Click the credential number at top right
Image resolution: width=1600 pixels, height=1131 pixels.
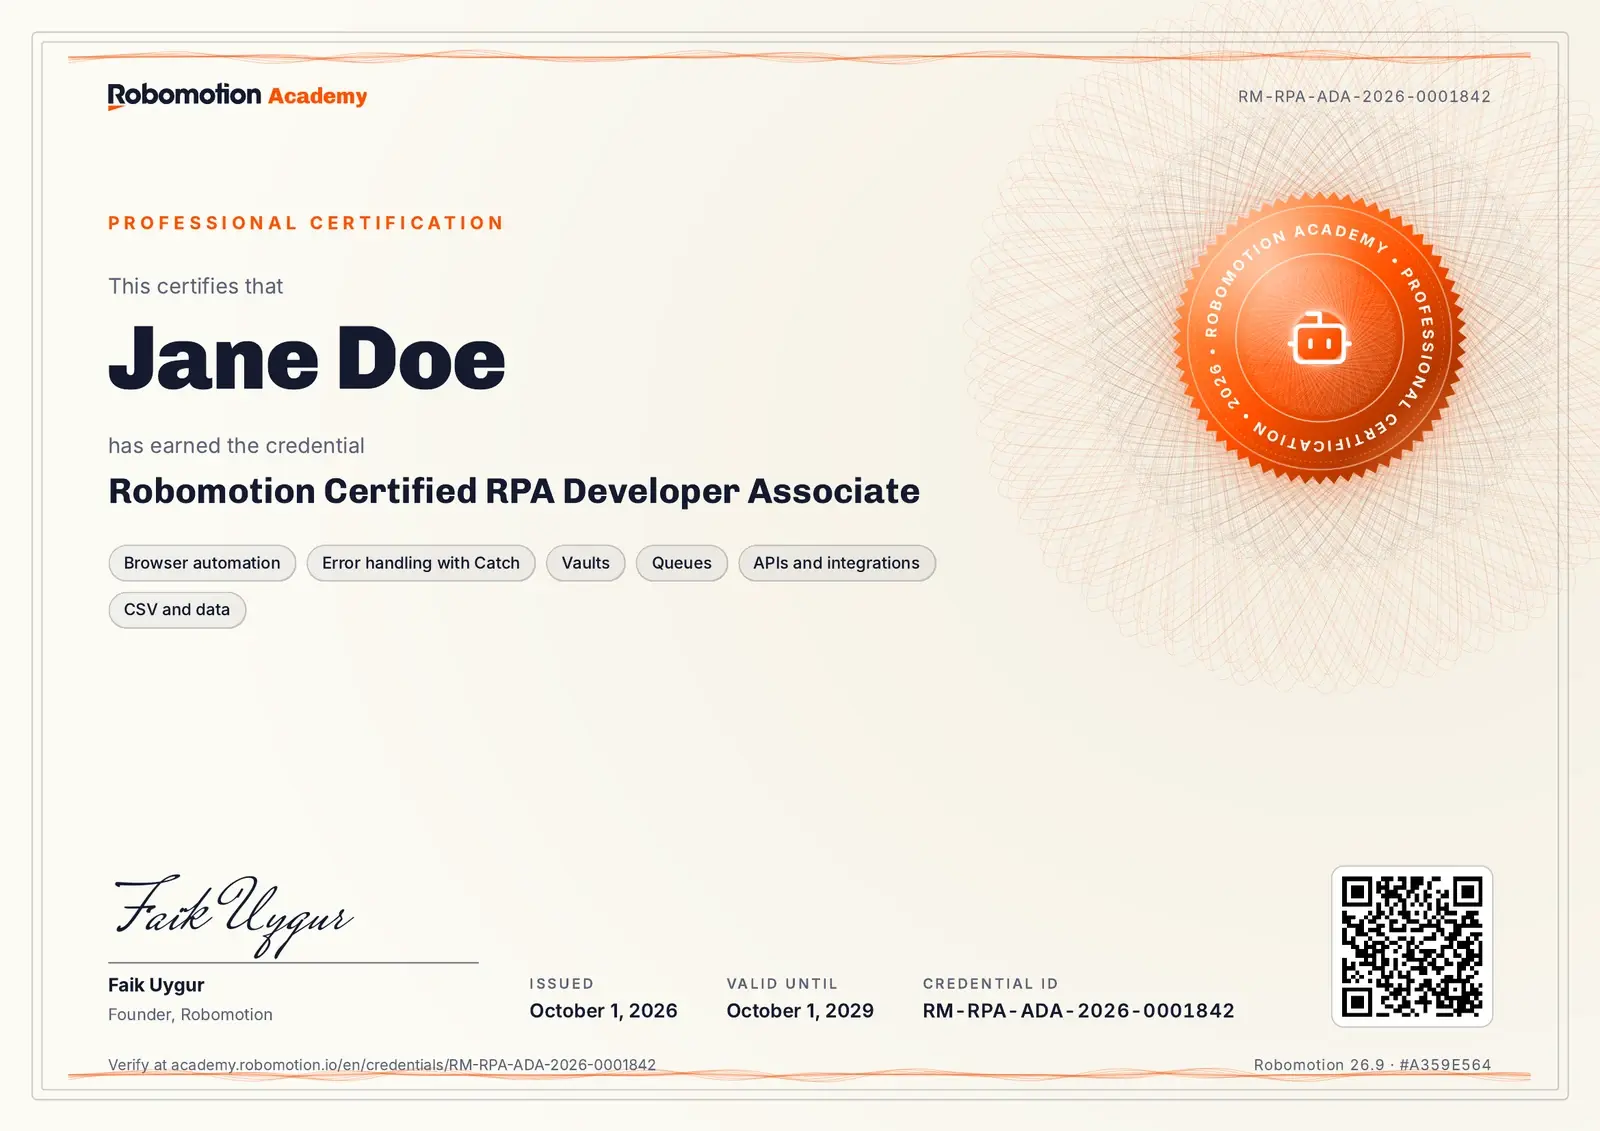pyautogui.click(x=1364, y=97)
